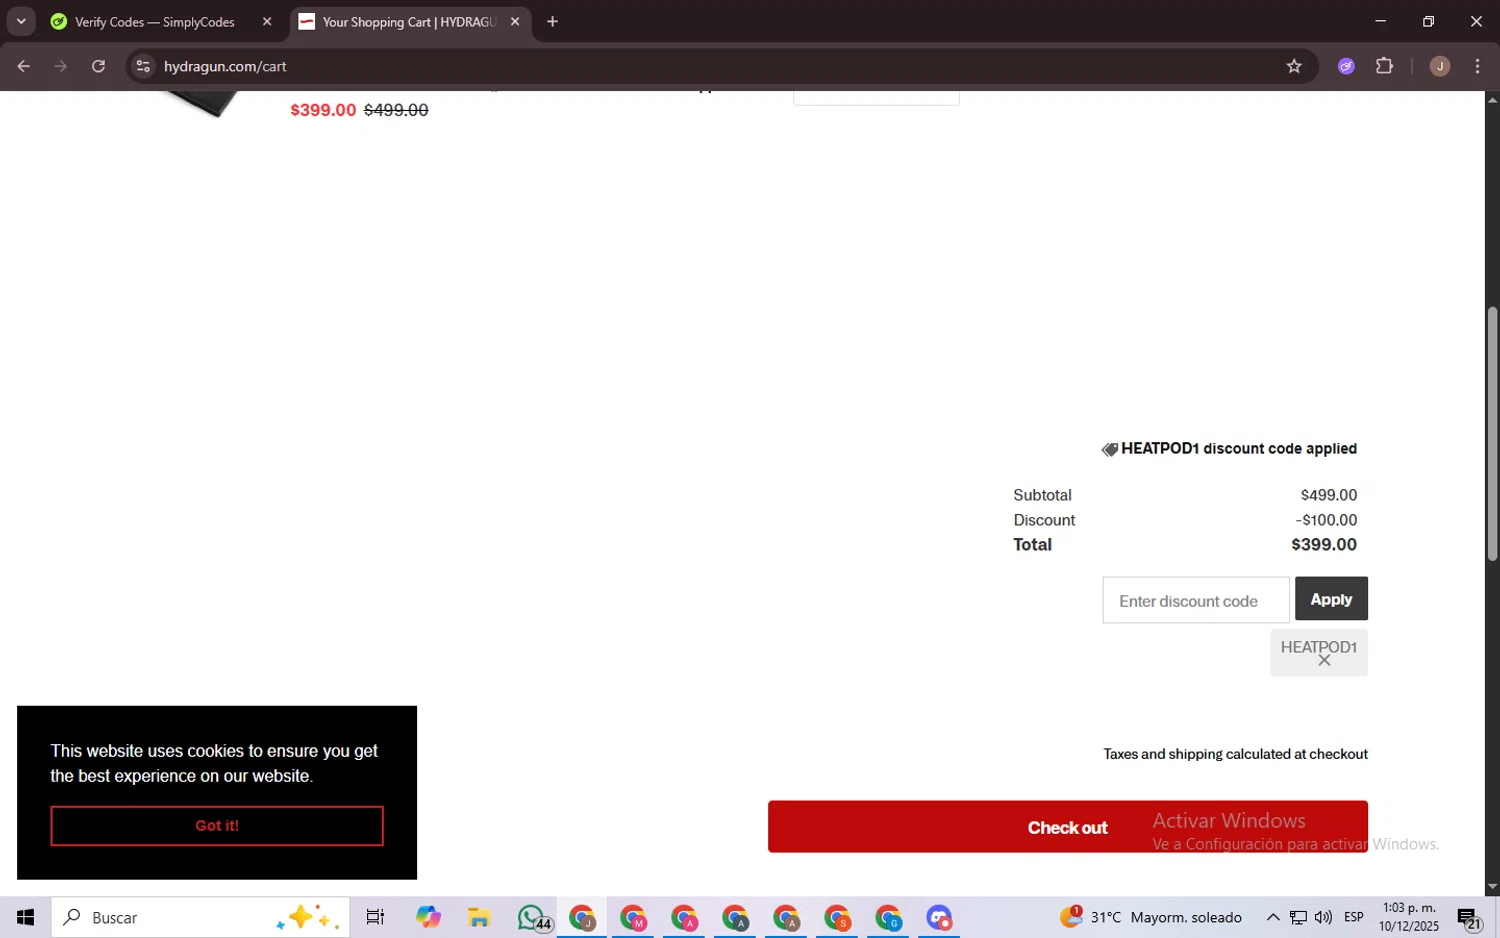
Task: View site information for hydragun.com
Action: point(143,67)
